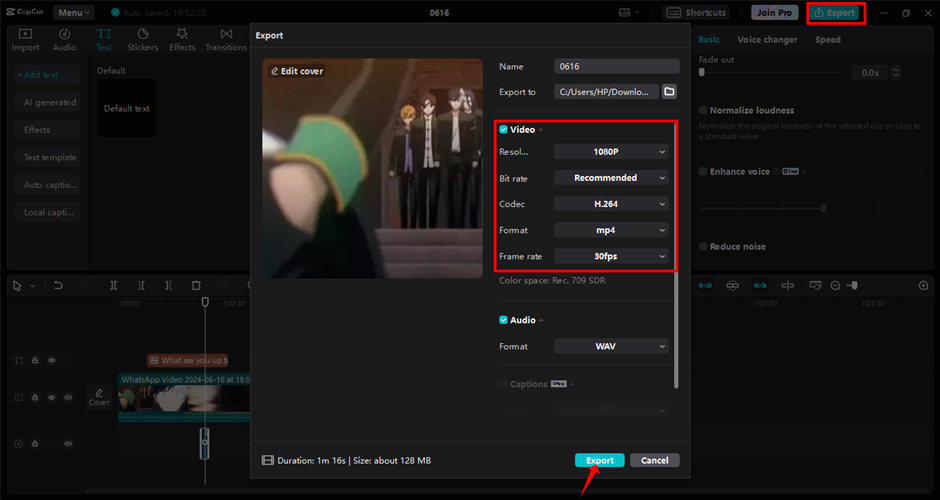This screenshot has width=940, height=500.
Task: Open the Transitions panel
Action: point(226,40)
